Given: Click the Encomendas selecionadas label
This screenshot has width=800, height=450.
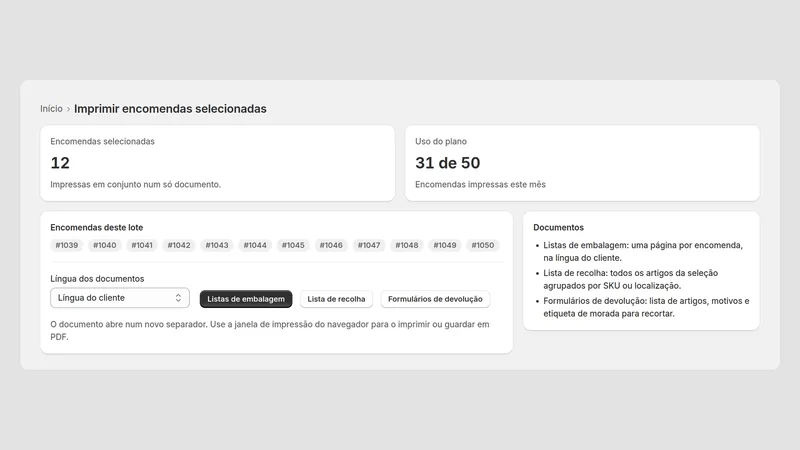Looking at the screenshot, I should coord(103,141).
